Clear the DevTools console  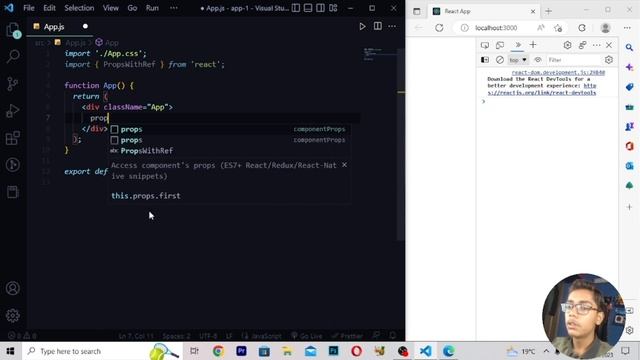(x=500, y=60)
